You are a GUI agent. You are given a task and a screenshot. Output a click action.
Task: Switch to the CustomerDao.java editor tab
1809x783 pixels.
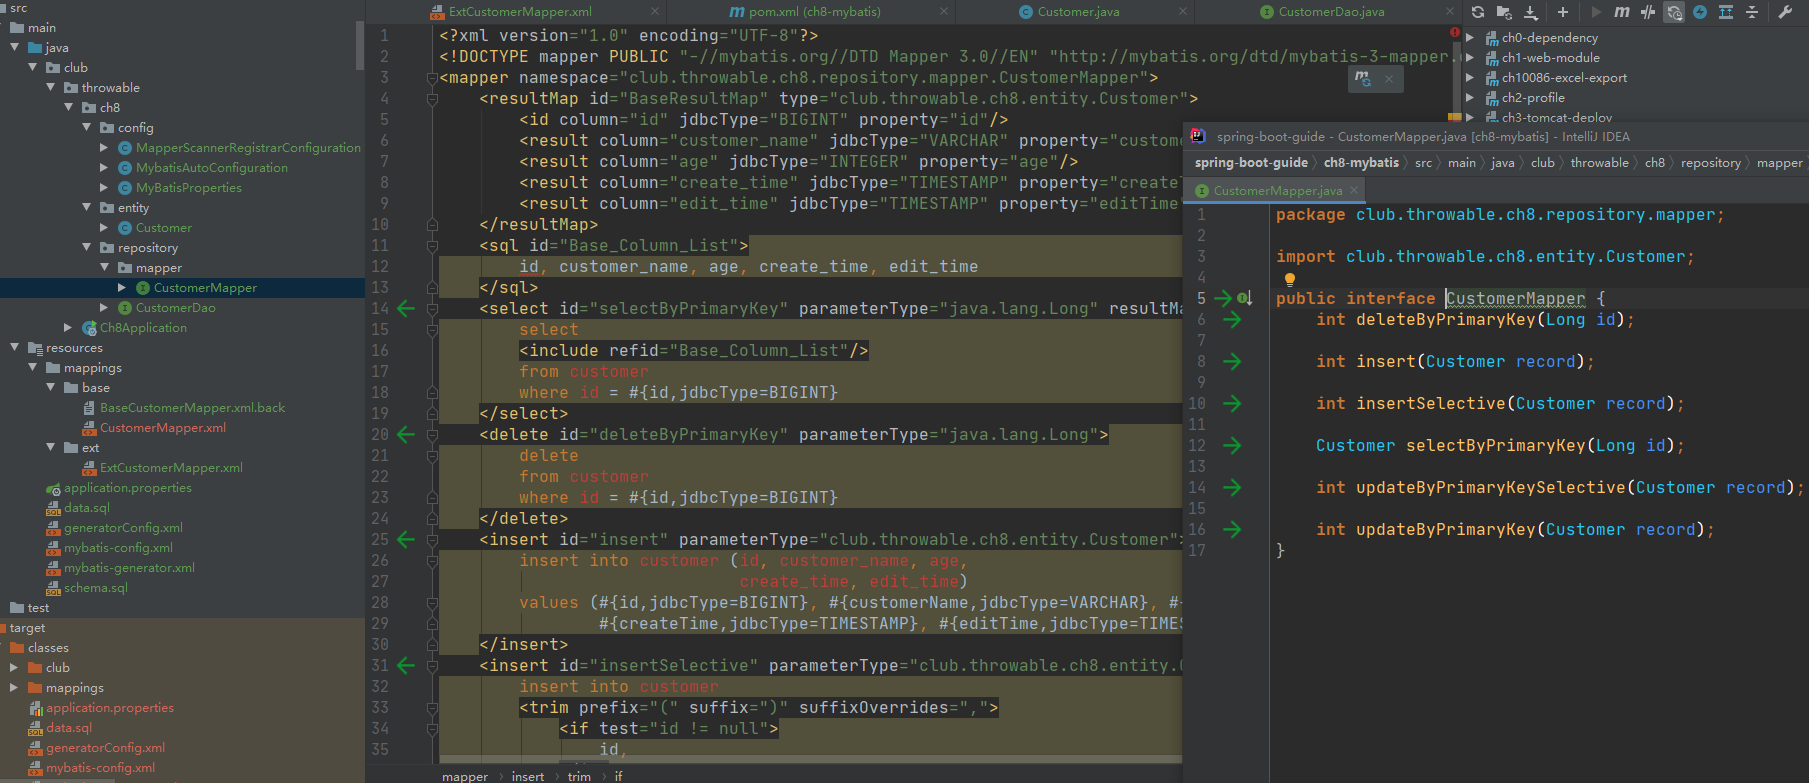1331,12
